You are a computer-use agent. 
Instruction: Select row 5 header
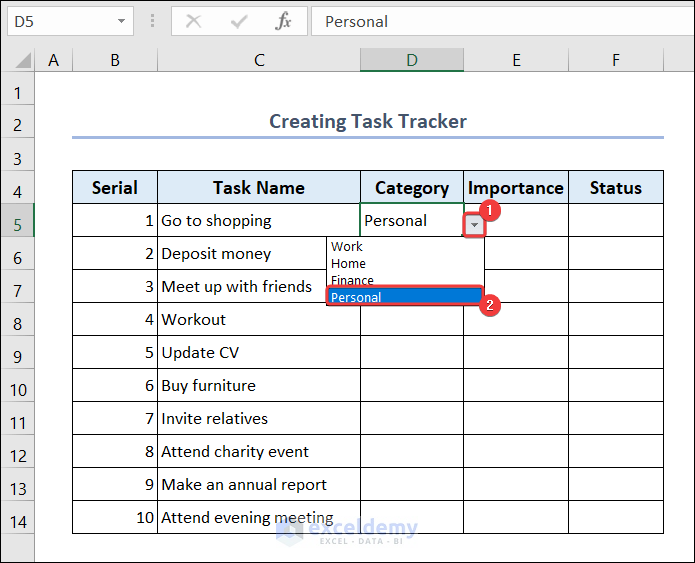(17, 222)
